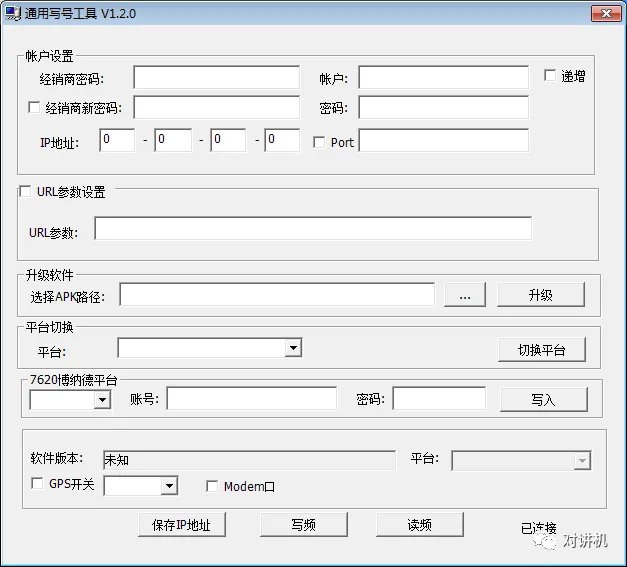Image resolution: width=627 pixels, height=567 pixels.
Task: Open the disabled 平台 dropdown near 软件版本
Action: [582, 461]
